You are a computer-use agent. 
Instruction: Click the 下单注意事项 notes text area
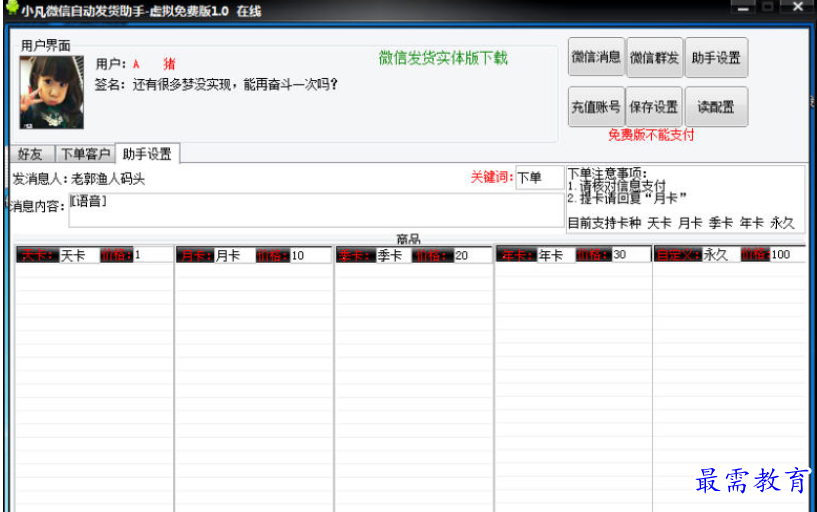pos(685,198)
